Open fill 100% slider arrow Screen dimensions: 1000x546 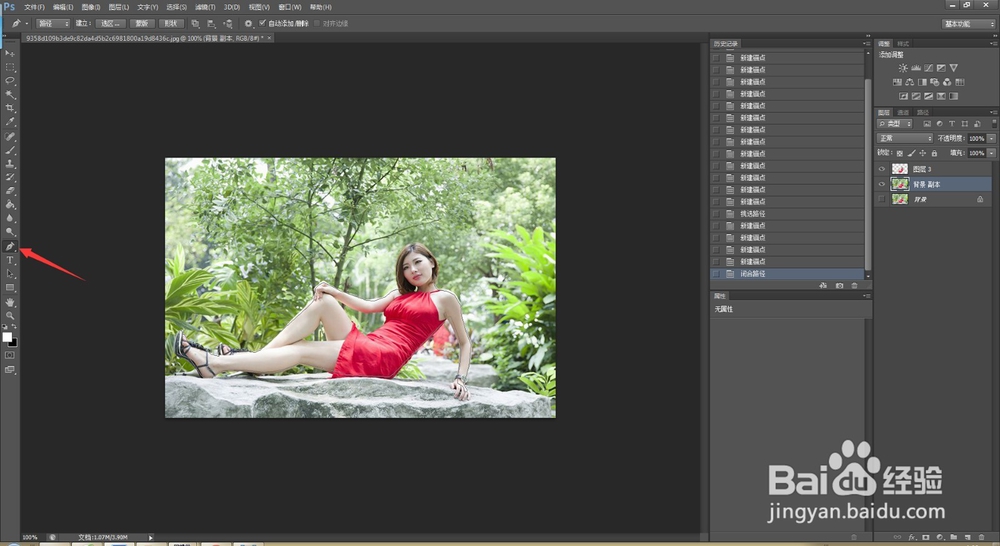991,153
